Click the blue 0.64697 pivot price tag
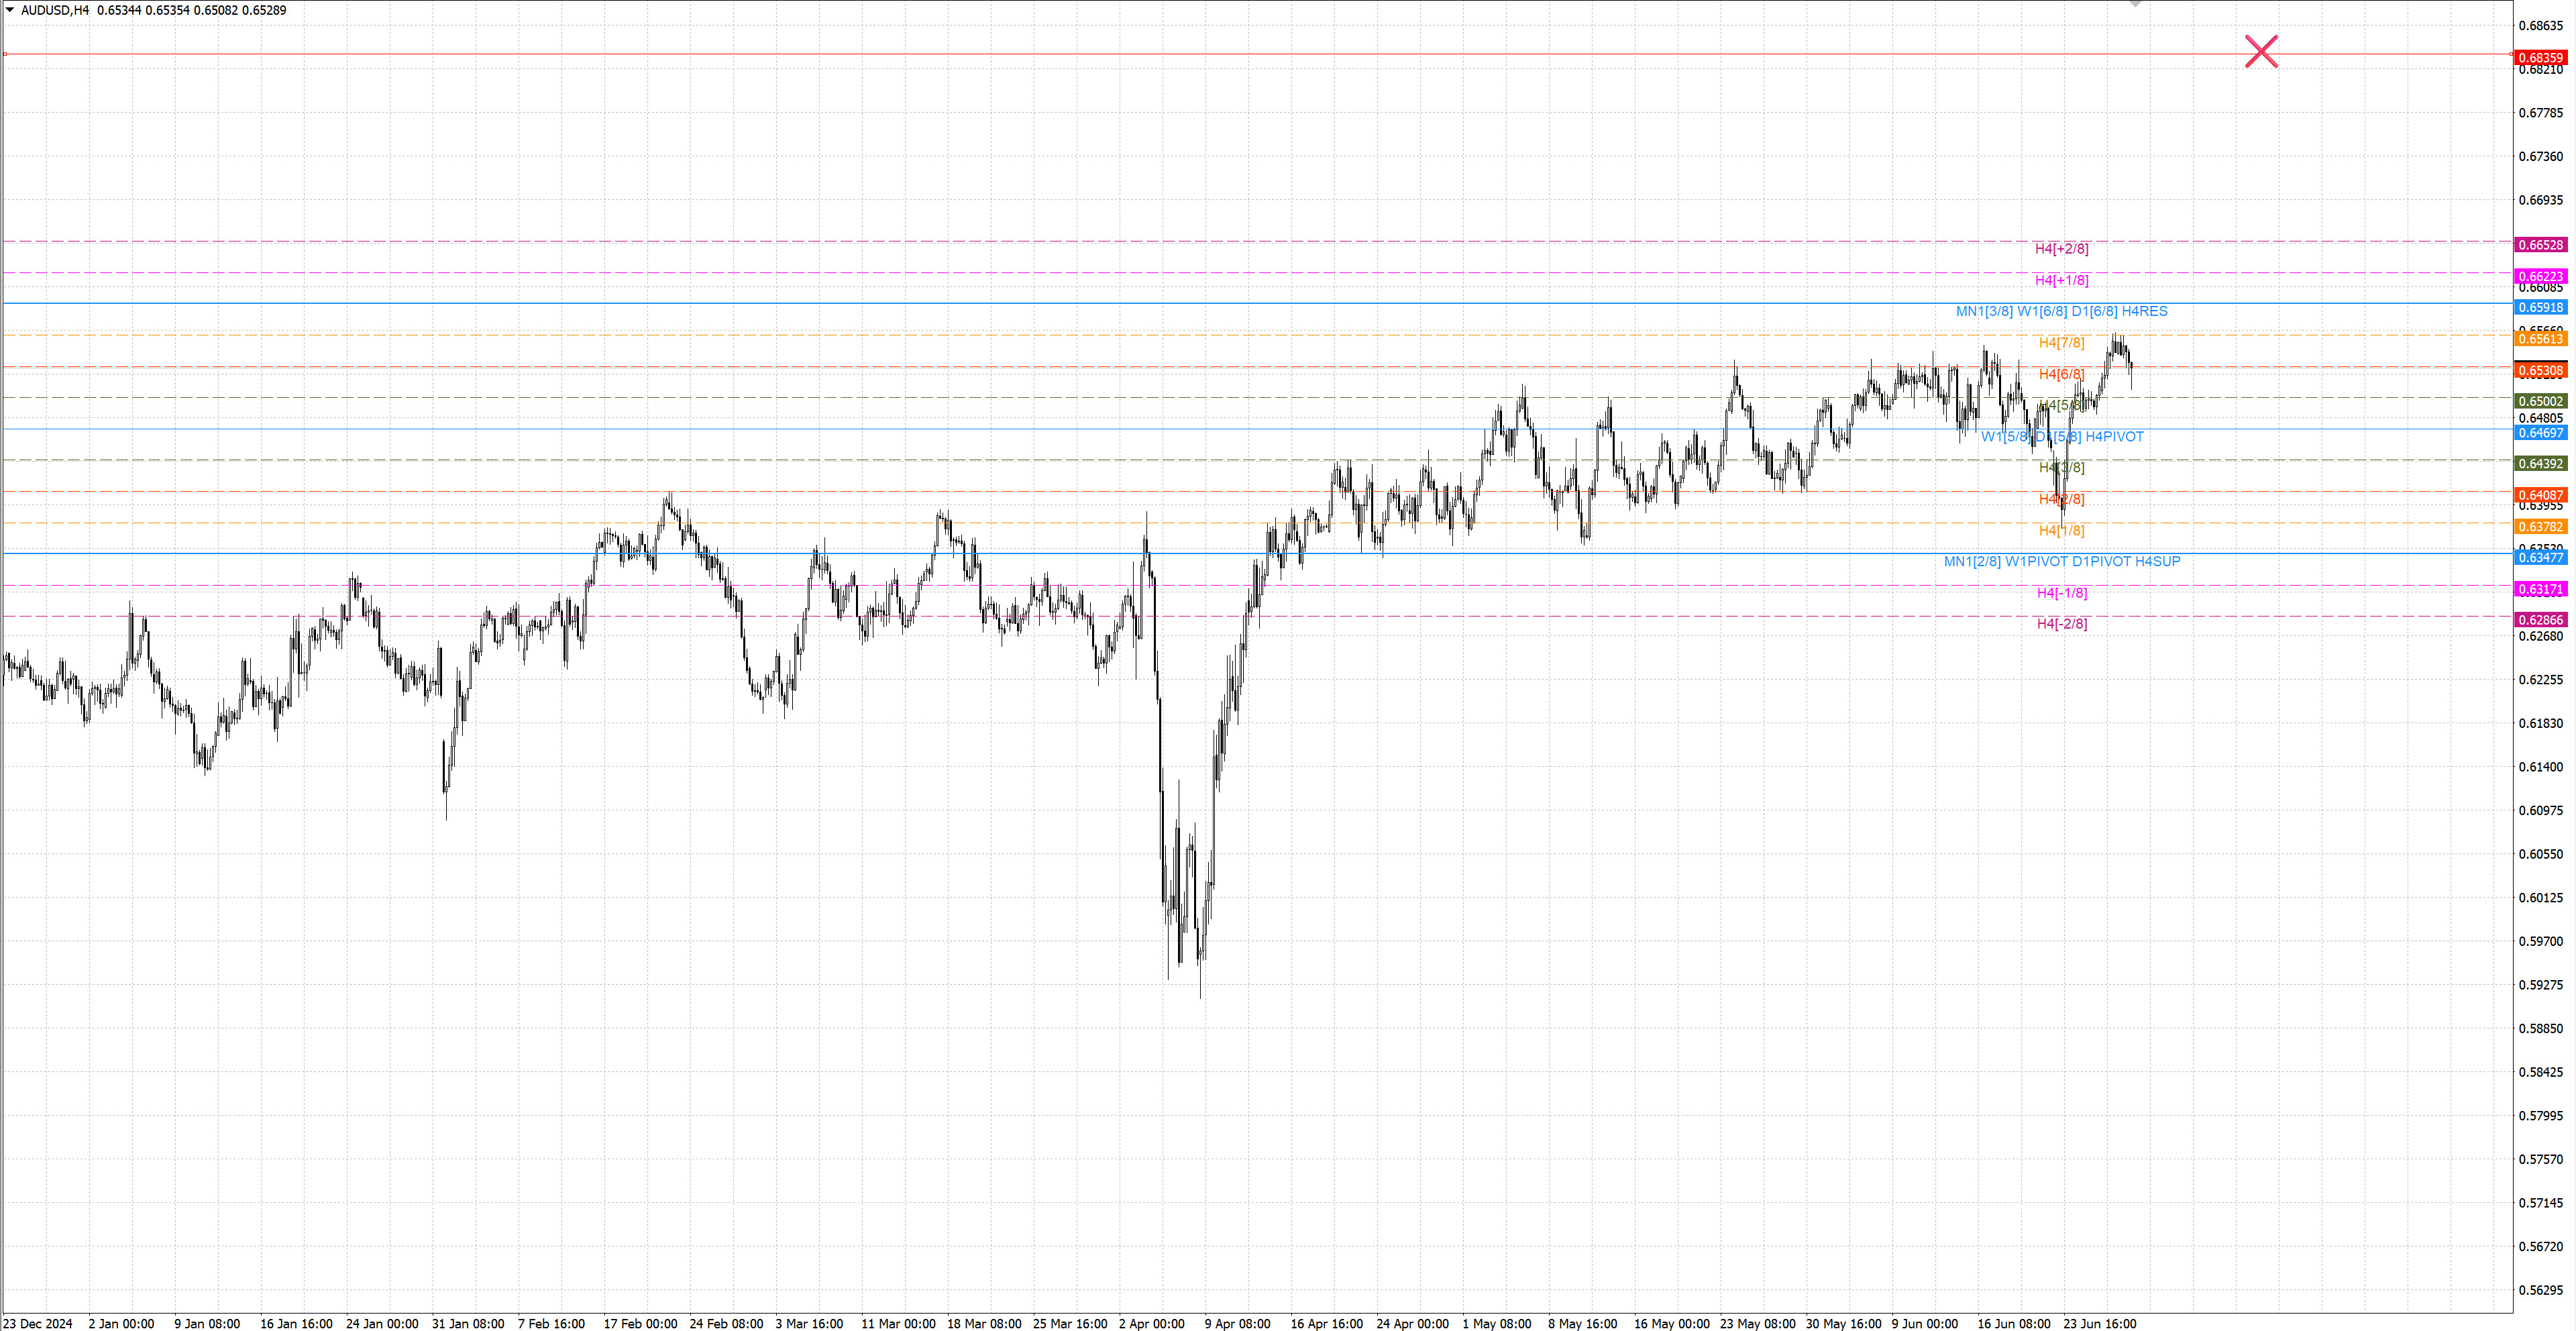Viewport: 2576px width, 1331px height. pyautogui.click(x=2540, y=433)
